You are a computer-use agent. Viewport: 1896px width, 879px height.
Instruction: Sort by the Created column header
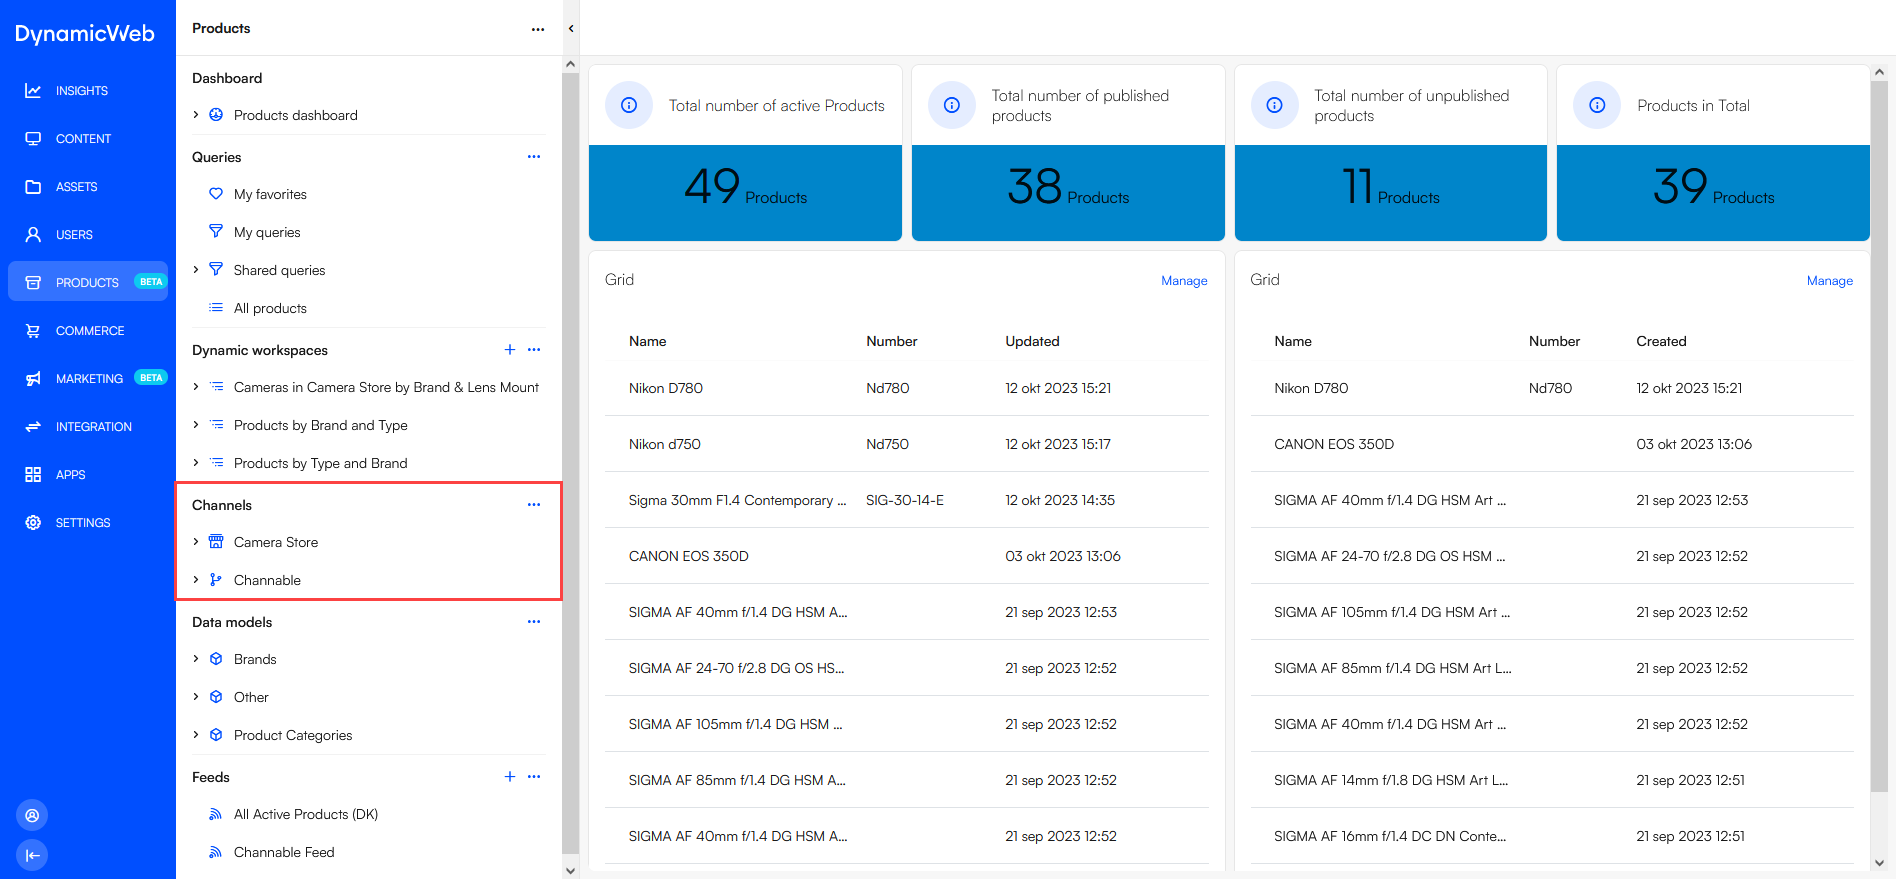tap(1661, 341)
